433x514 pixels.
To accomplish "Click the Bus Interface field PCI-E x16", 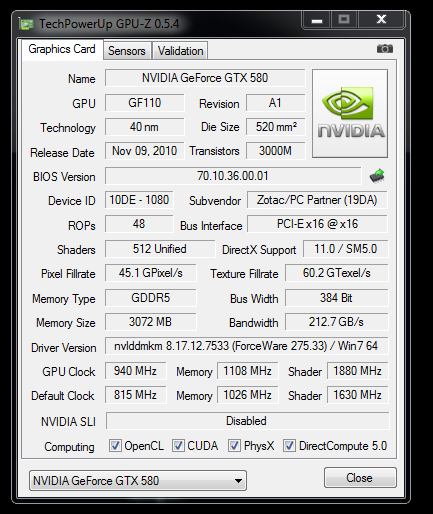I will click(x=317, y=224).
